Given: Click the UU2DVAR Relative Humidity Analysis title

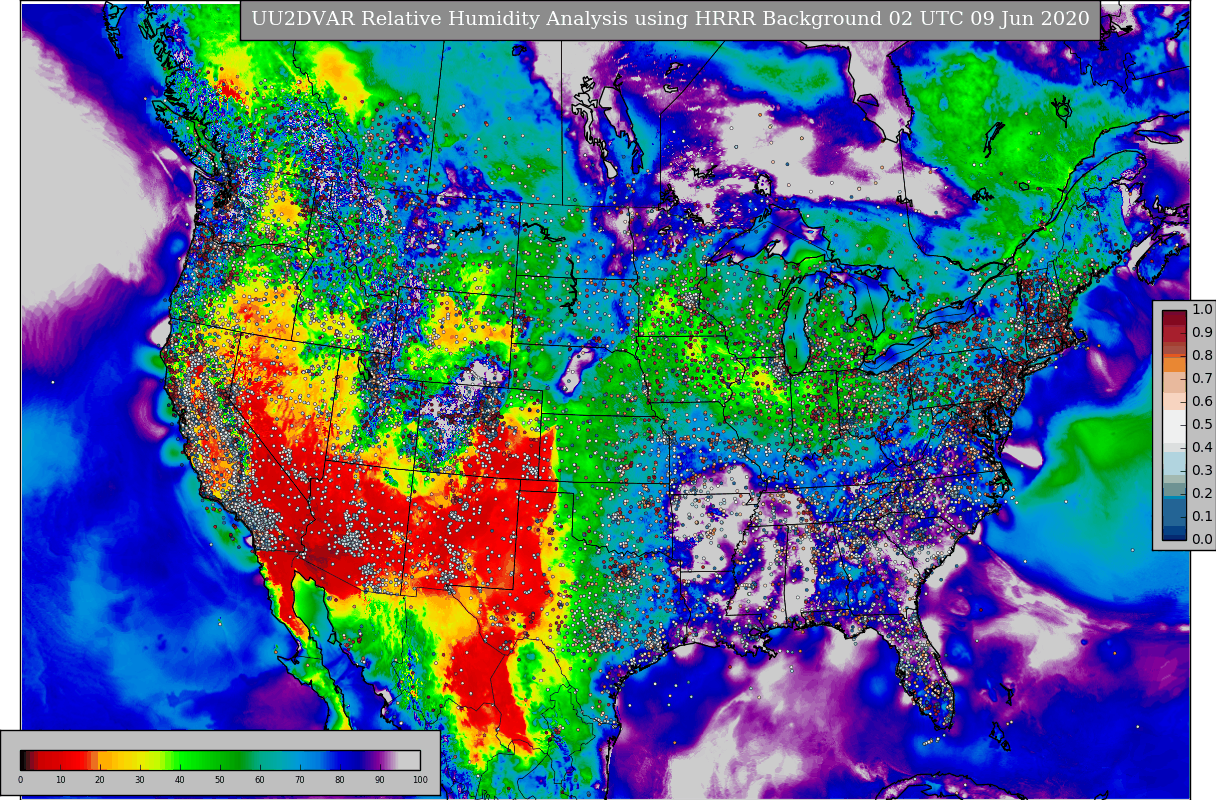Looking at the screenshot, I should tap(670, 19).
